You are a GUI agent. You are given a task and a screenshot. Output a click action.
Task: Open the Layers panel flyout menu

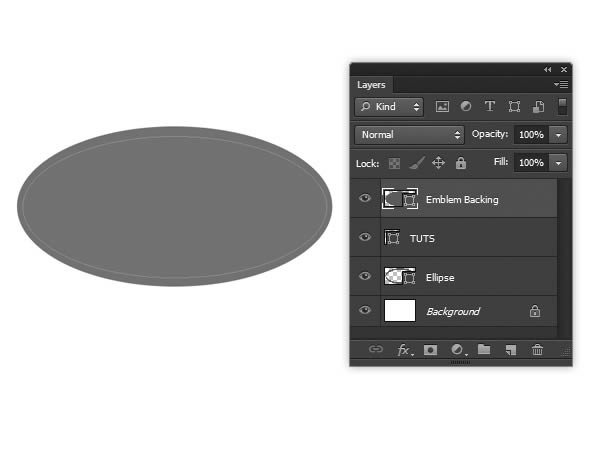(561, 84)
